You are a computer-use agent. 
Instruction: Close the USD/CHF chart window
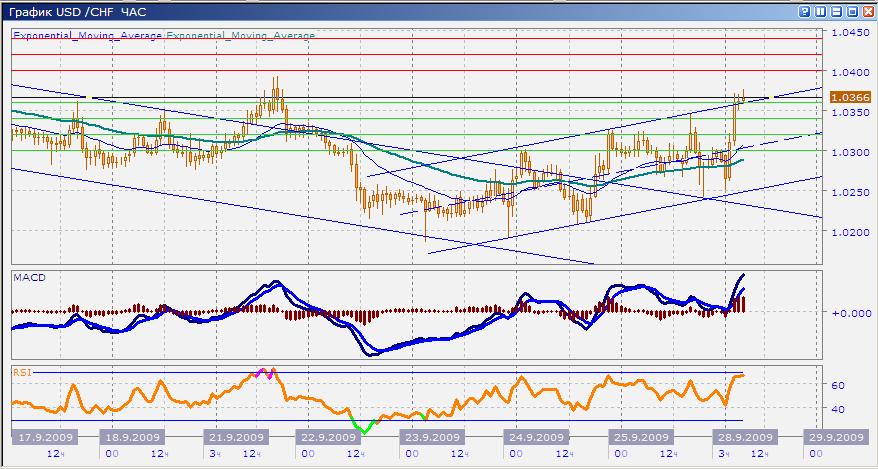(866, 10)
